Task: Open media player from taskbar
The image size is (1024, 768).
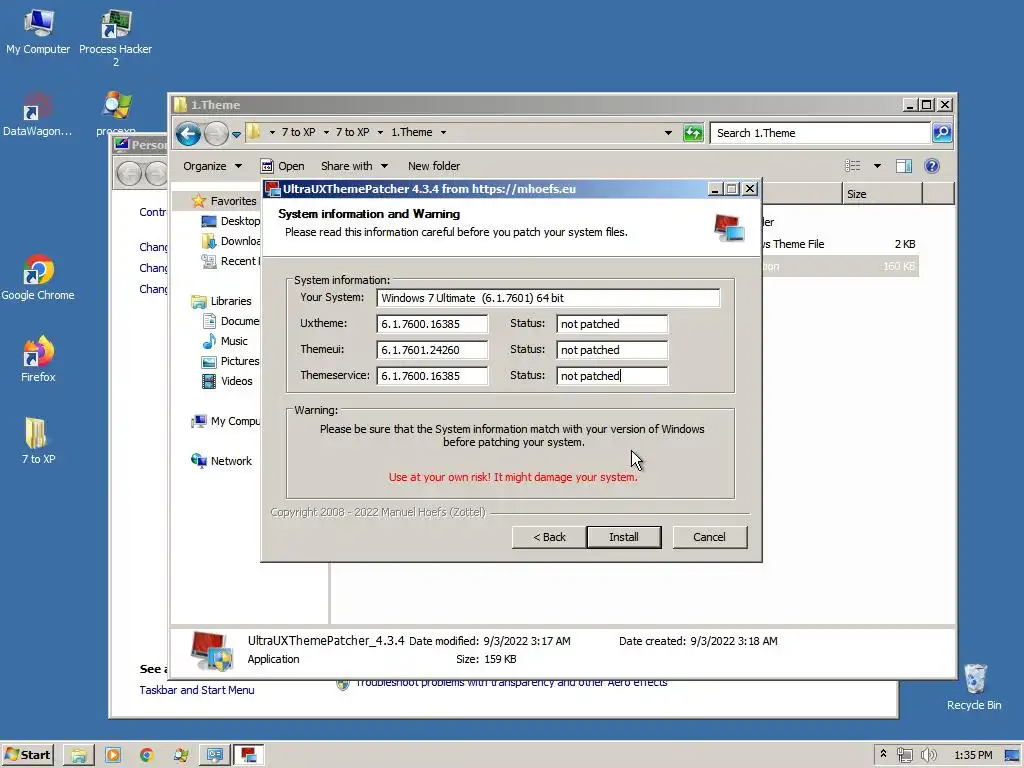Action: (x=113, y=755)
